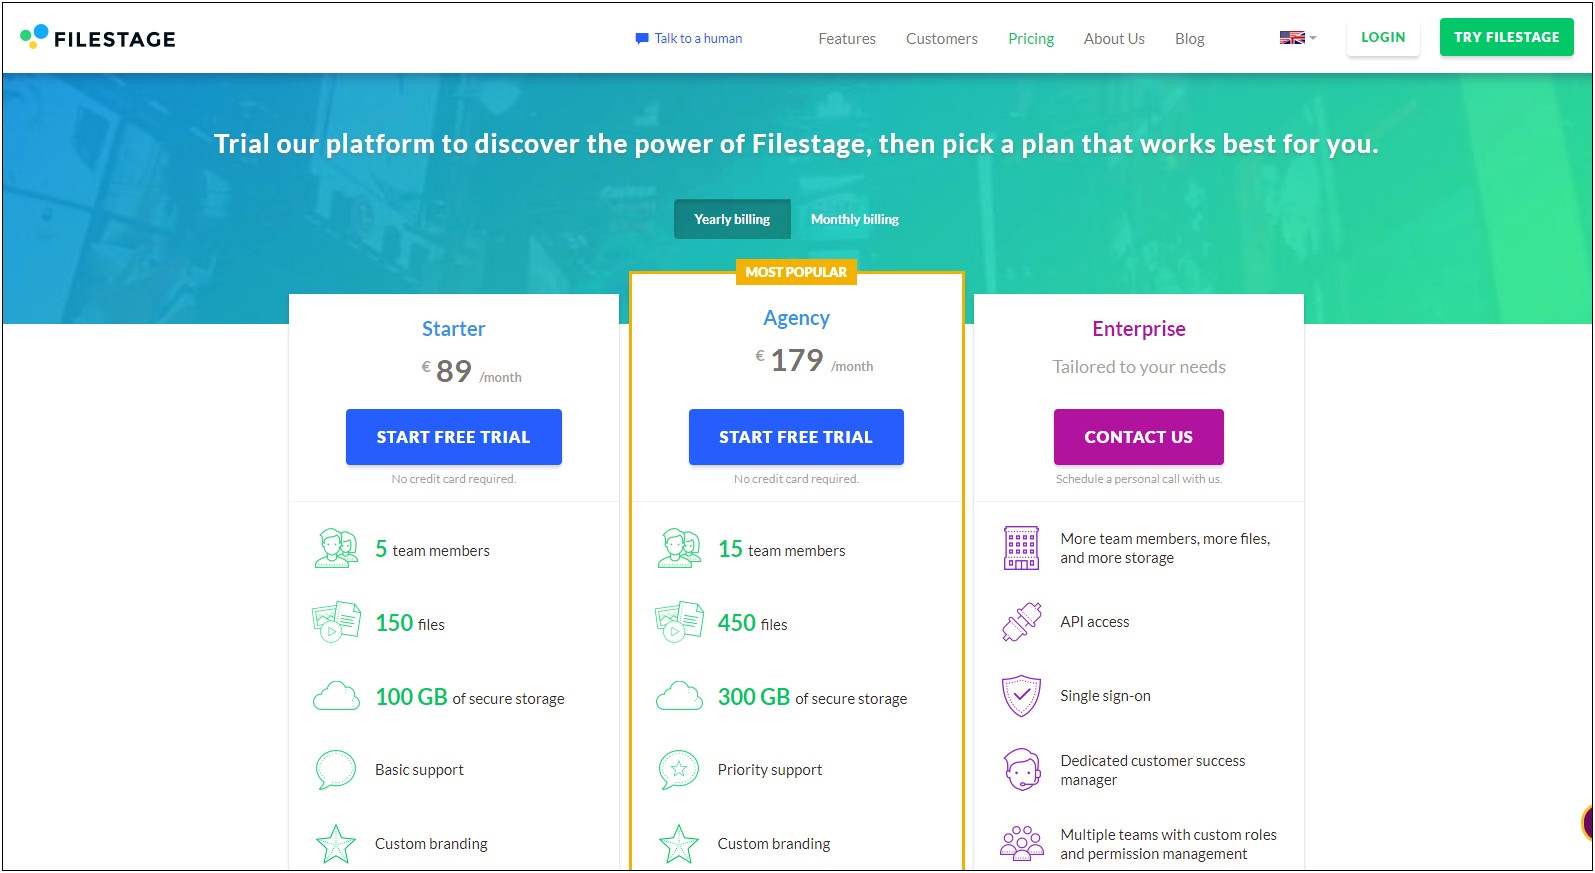Click Starter Basic support speech icon
Viewport: 1595px width, 873px height.
coord(336,770)
